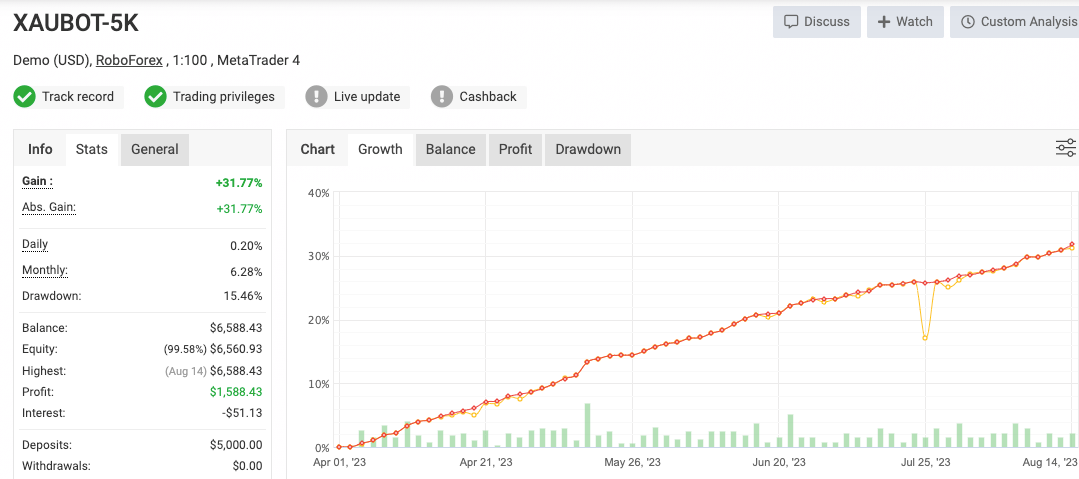The image size is (1079, 479).
Task: Click the Deposits $5,000.00 value
Action: pyautogui.click(x=236, y=445)
